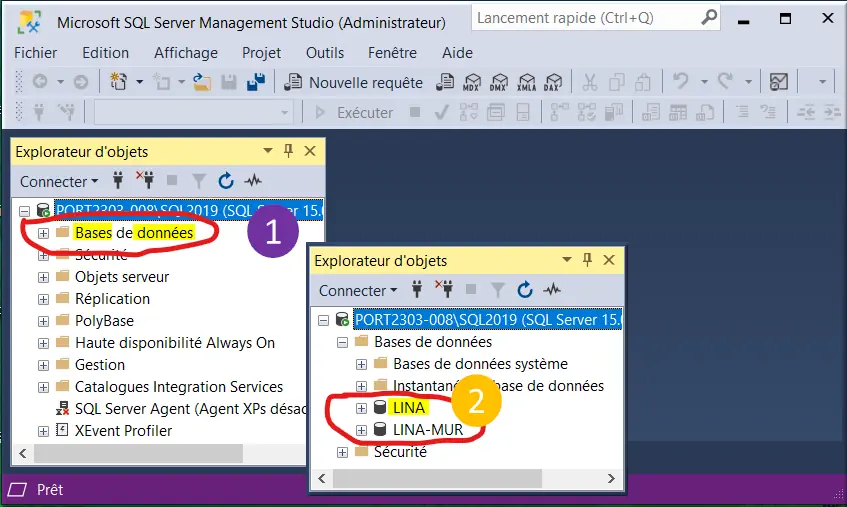Click the XMLA query icon
847x507 pixels.
click(x=526, y=82)
